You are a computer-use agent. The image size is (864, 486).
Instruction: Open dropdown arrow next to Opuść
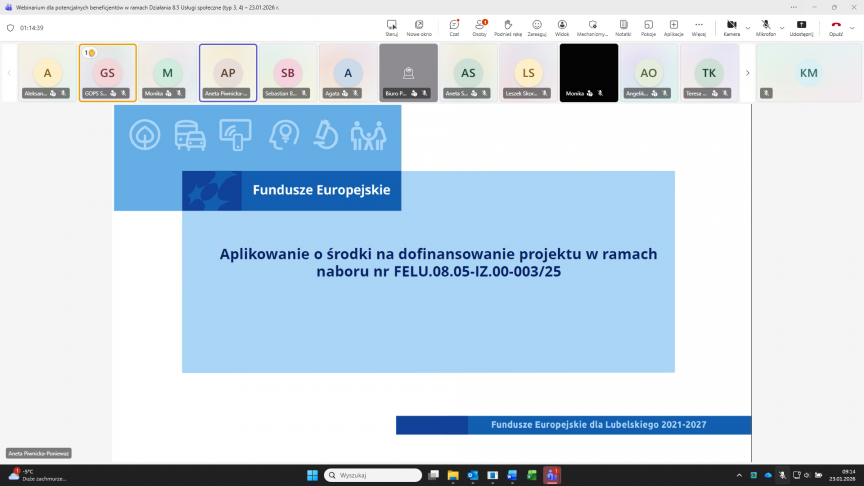click(x=852, y=27)
